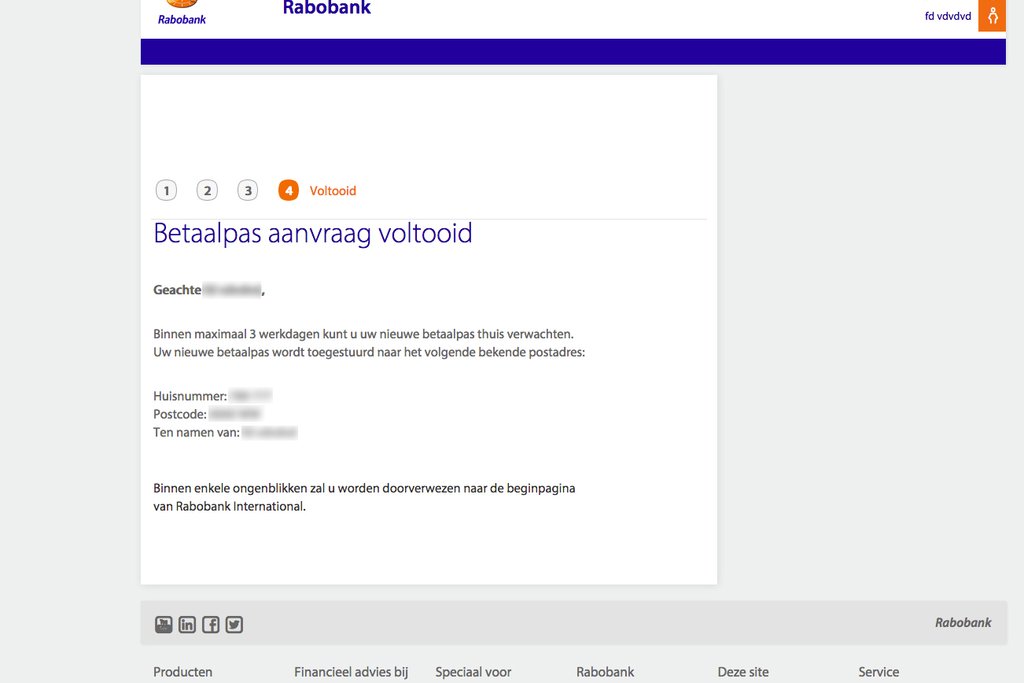Screen dimensions: 1024x683
Task: Open the Rabobank footer column heading
Action: tap(605, 672)
